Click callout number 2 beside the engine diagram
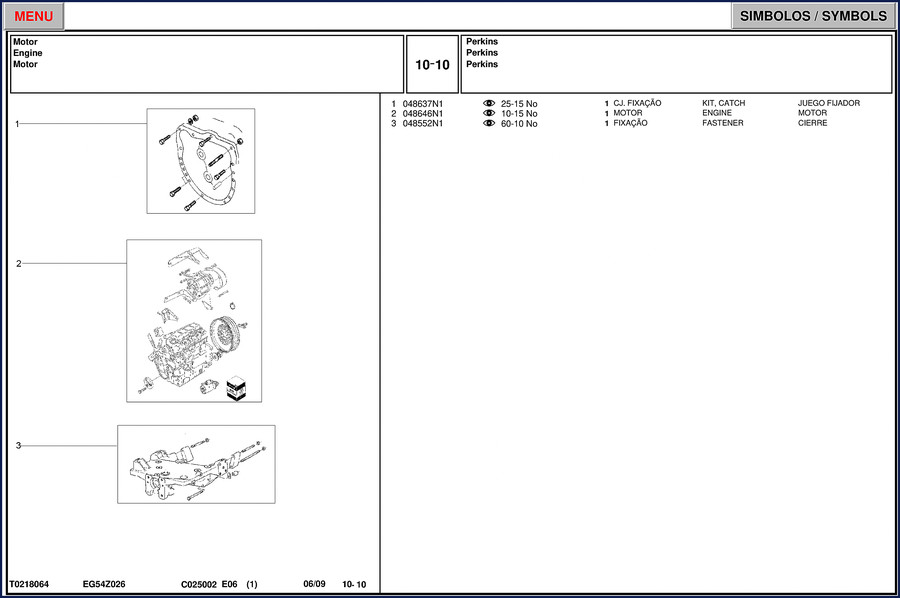This screenshot has width=900, height=598. [x=18, y=263]
